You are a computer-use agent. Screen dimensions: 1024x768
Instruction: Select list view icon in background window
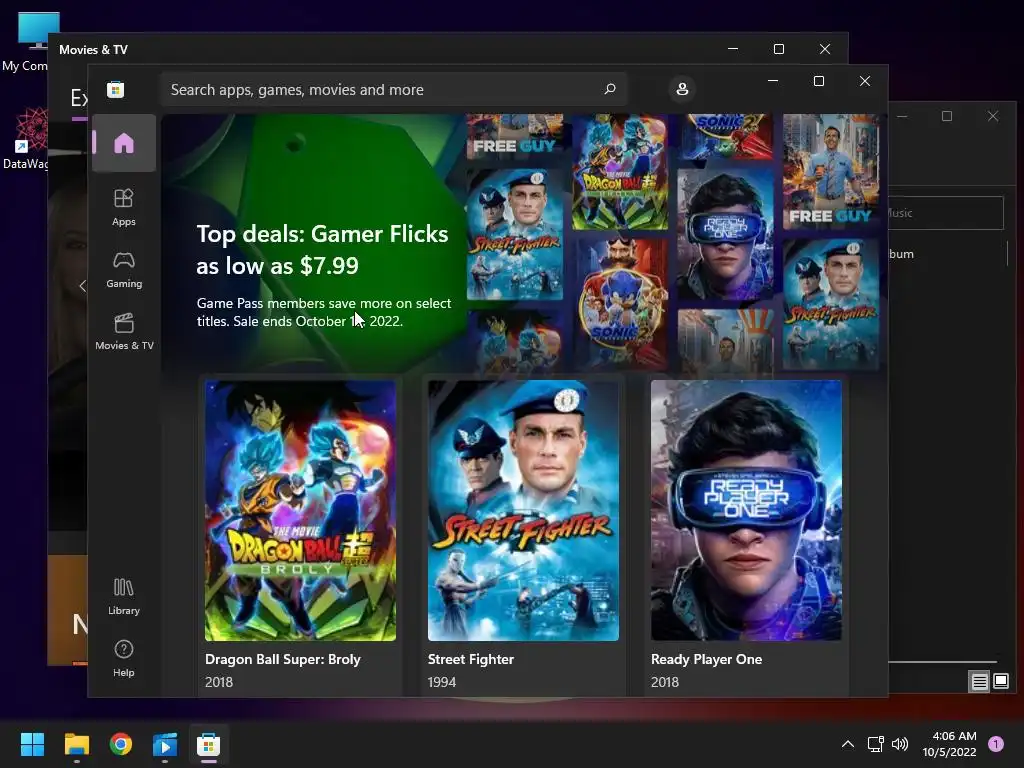(x=979, y=682)
